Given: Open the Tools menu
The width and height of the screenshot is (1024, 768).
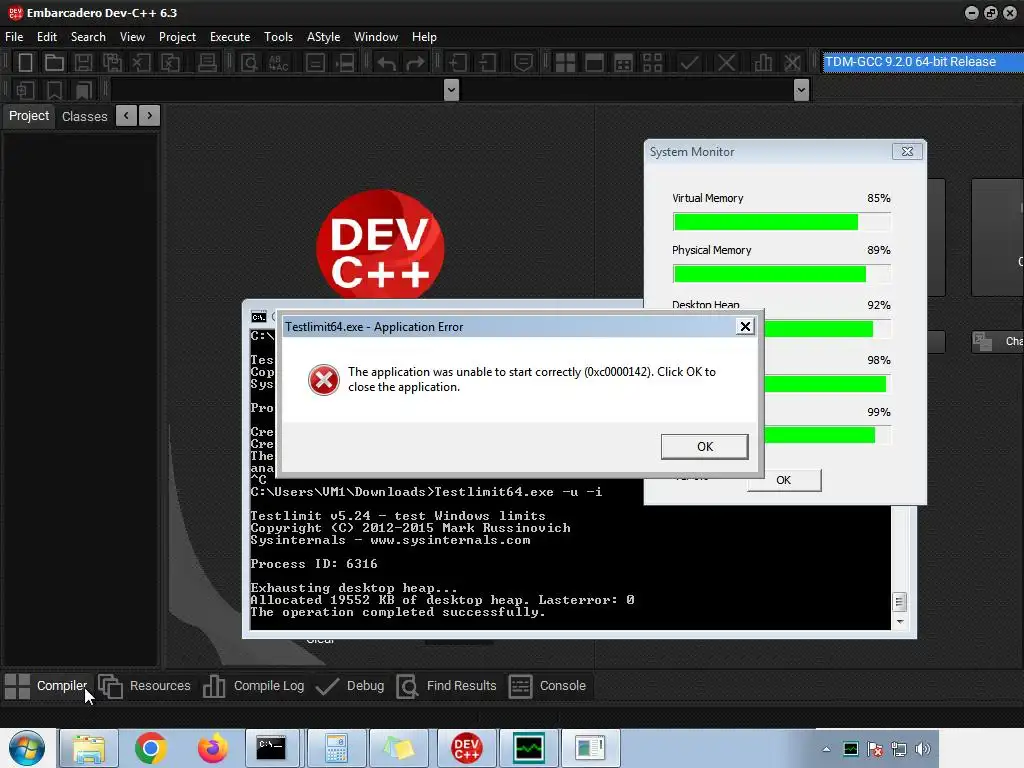Looking at the screenshot, I should point(278,37).
